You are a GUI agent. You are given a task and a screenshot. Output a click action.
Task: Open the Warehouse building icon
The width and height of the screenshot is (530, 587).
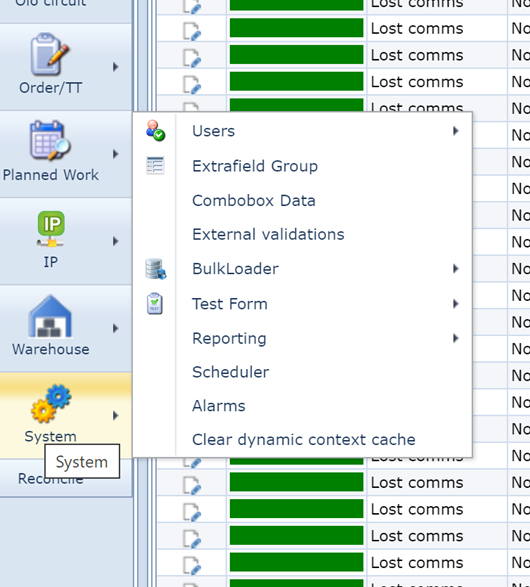[50, 316]
